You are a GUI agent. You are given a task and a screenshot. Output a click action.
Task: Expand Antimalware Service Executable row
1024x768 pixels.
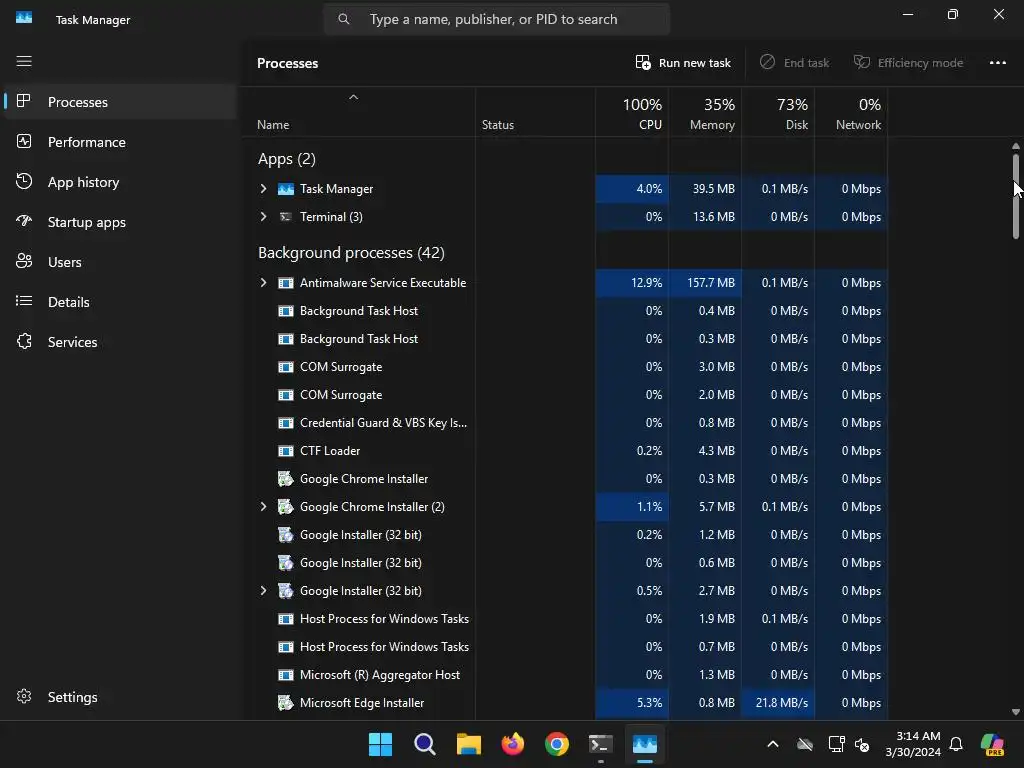(x=263, y=283)
